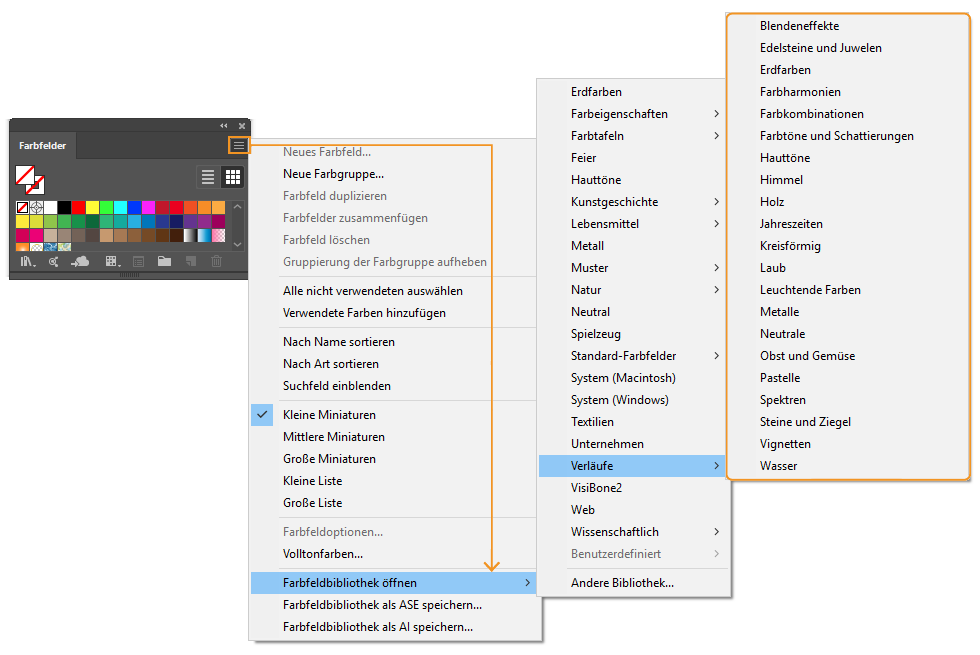
Task: Open the show swatch kinds menu icon
Action: tap(112, 261)
